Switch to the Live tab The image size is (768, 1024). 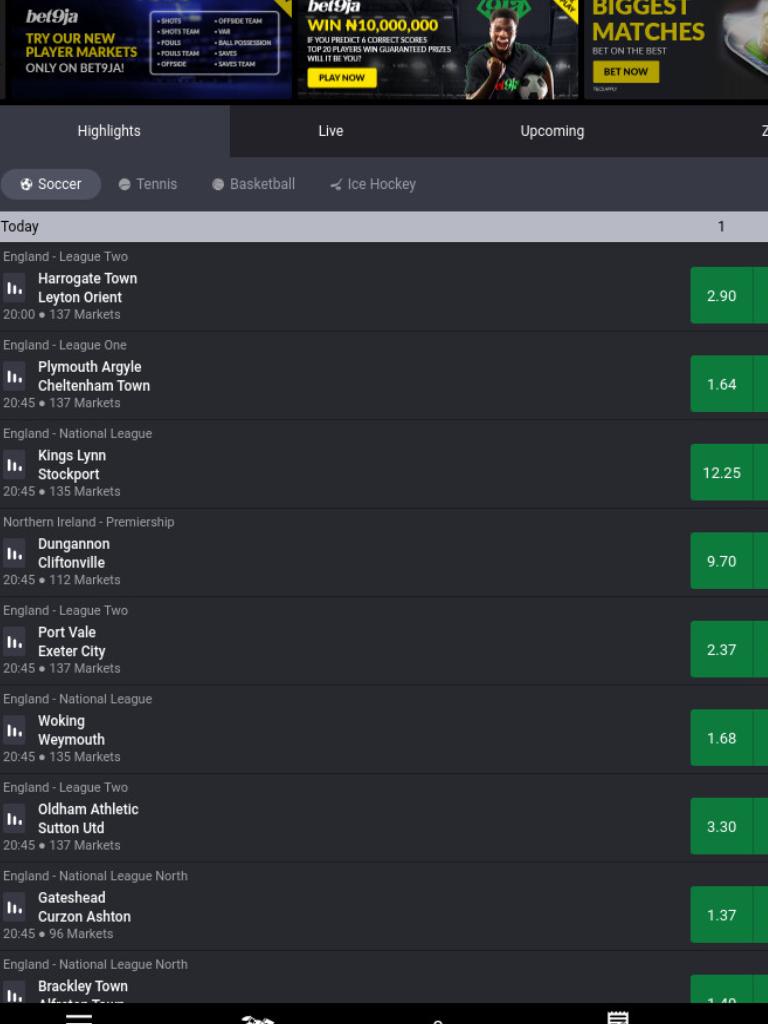click(330, 131)
